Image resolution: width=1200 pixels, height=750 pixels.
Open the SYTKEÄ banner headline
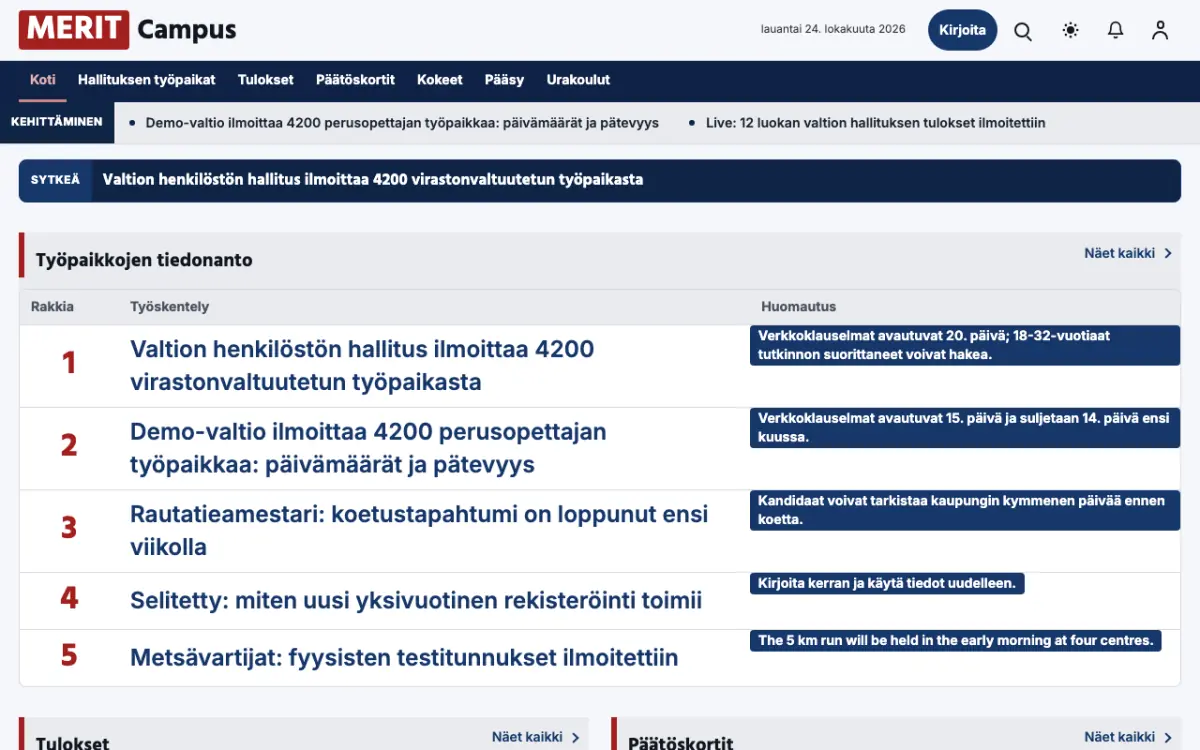[373, 180]
